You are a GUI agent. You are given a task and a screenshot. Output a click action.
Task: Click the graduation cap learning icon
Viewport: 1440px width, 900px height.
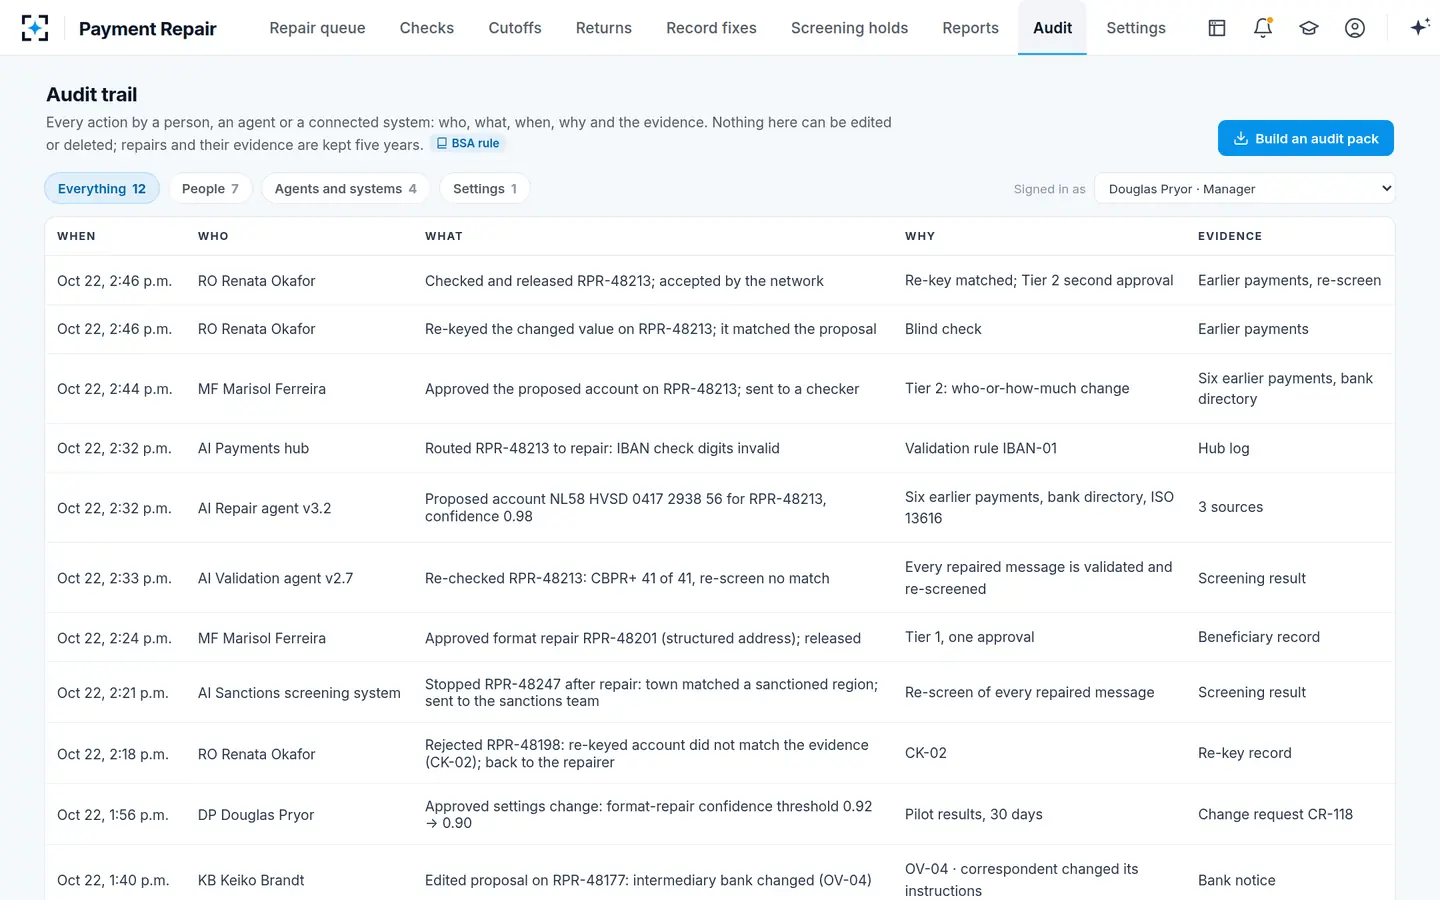[1309, 28]
